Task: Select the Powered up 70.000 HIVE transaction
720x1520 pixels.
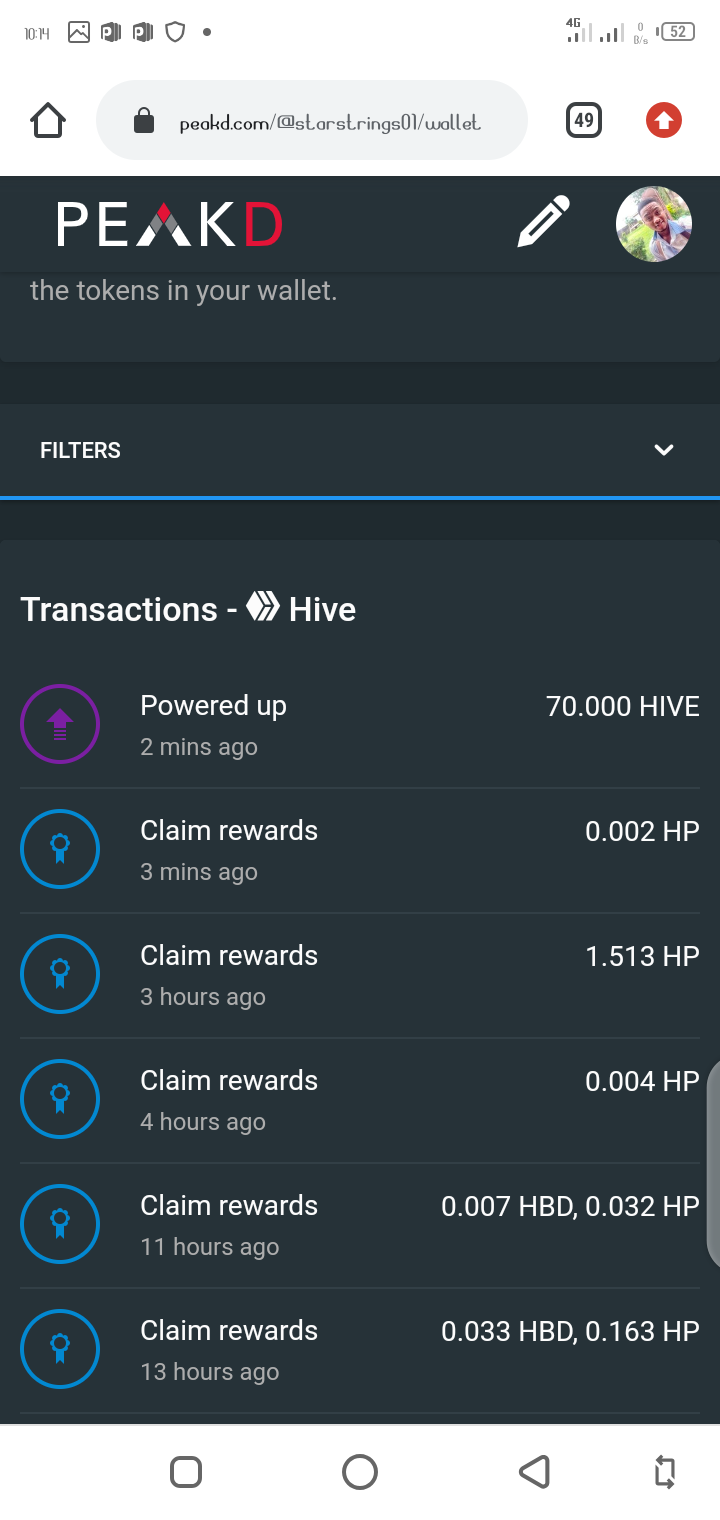Action: tap(360, 725)
